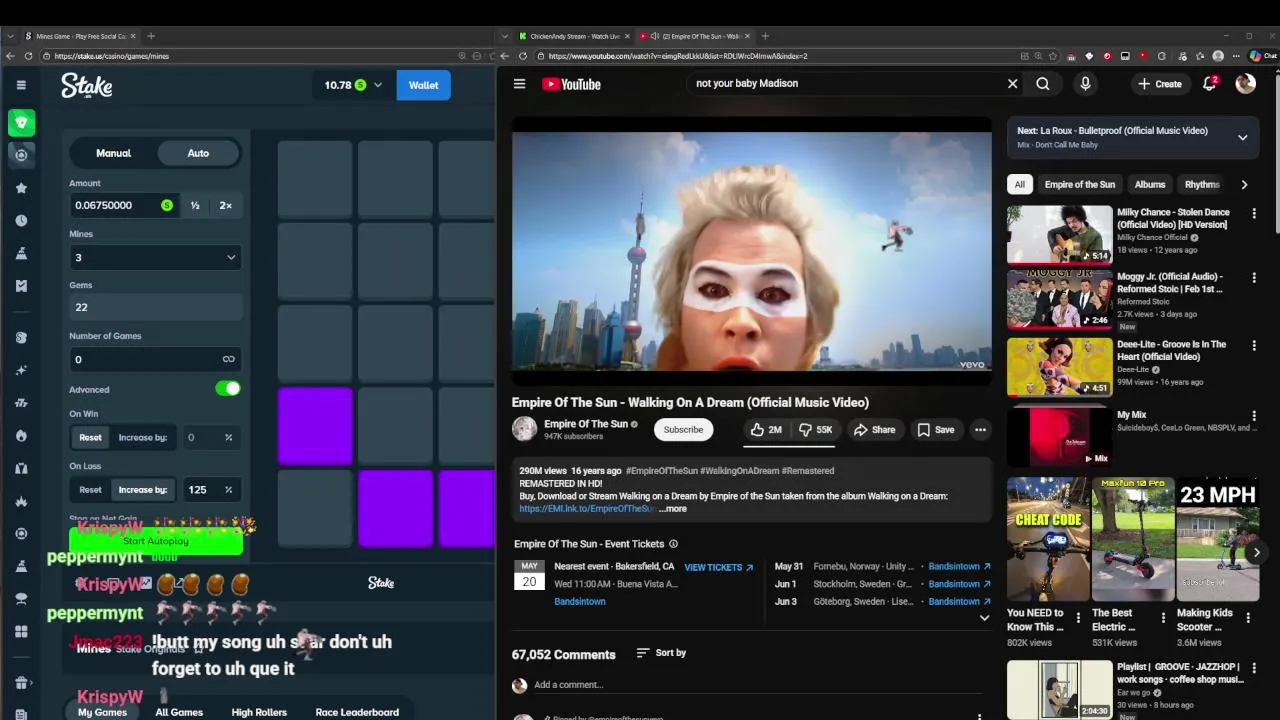The width and height of the screenshot is (1280, 720).
Task: Go to YouTube home logo
Action: 571,84
